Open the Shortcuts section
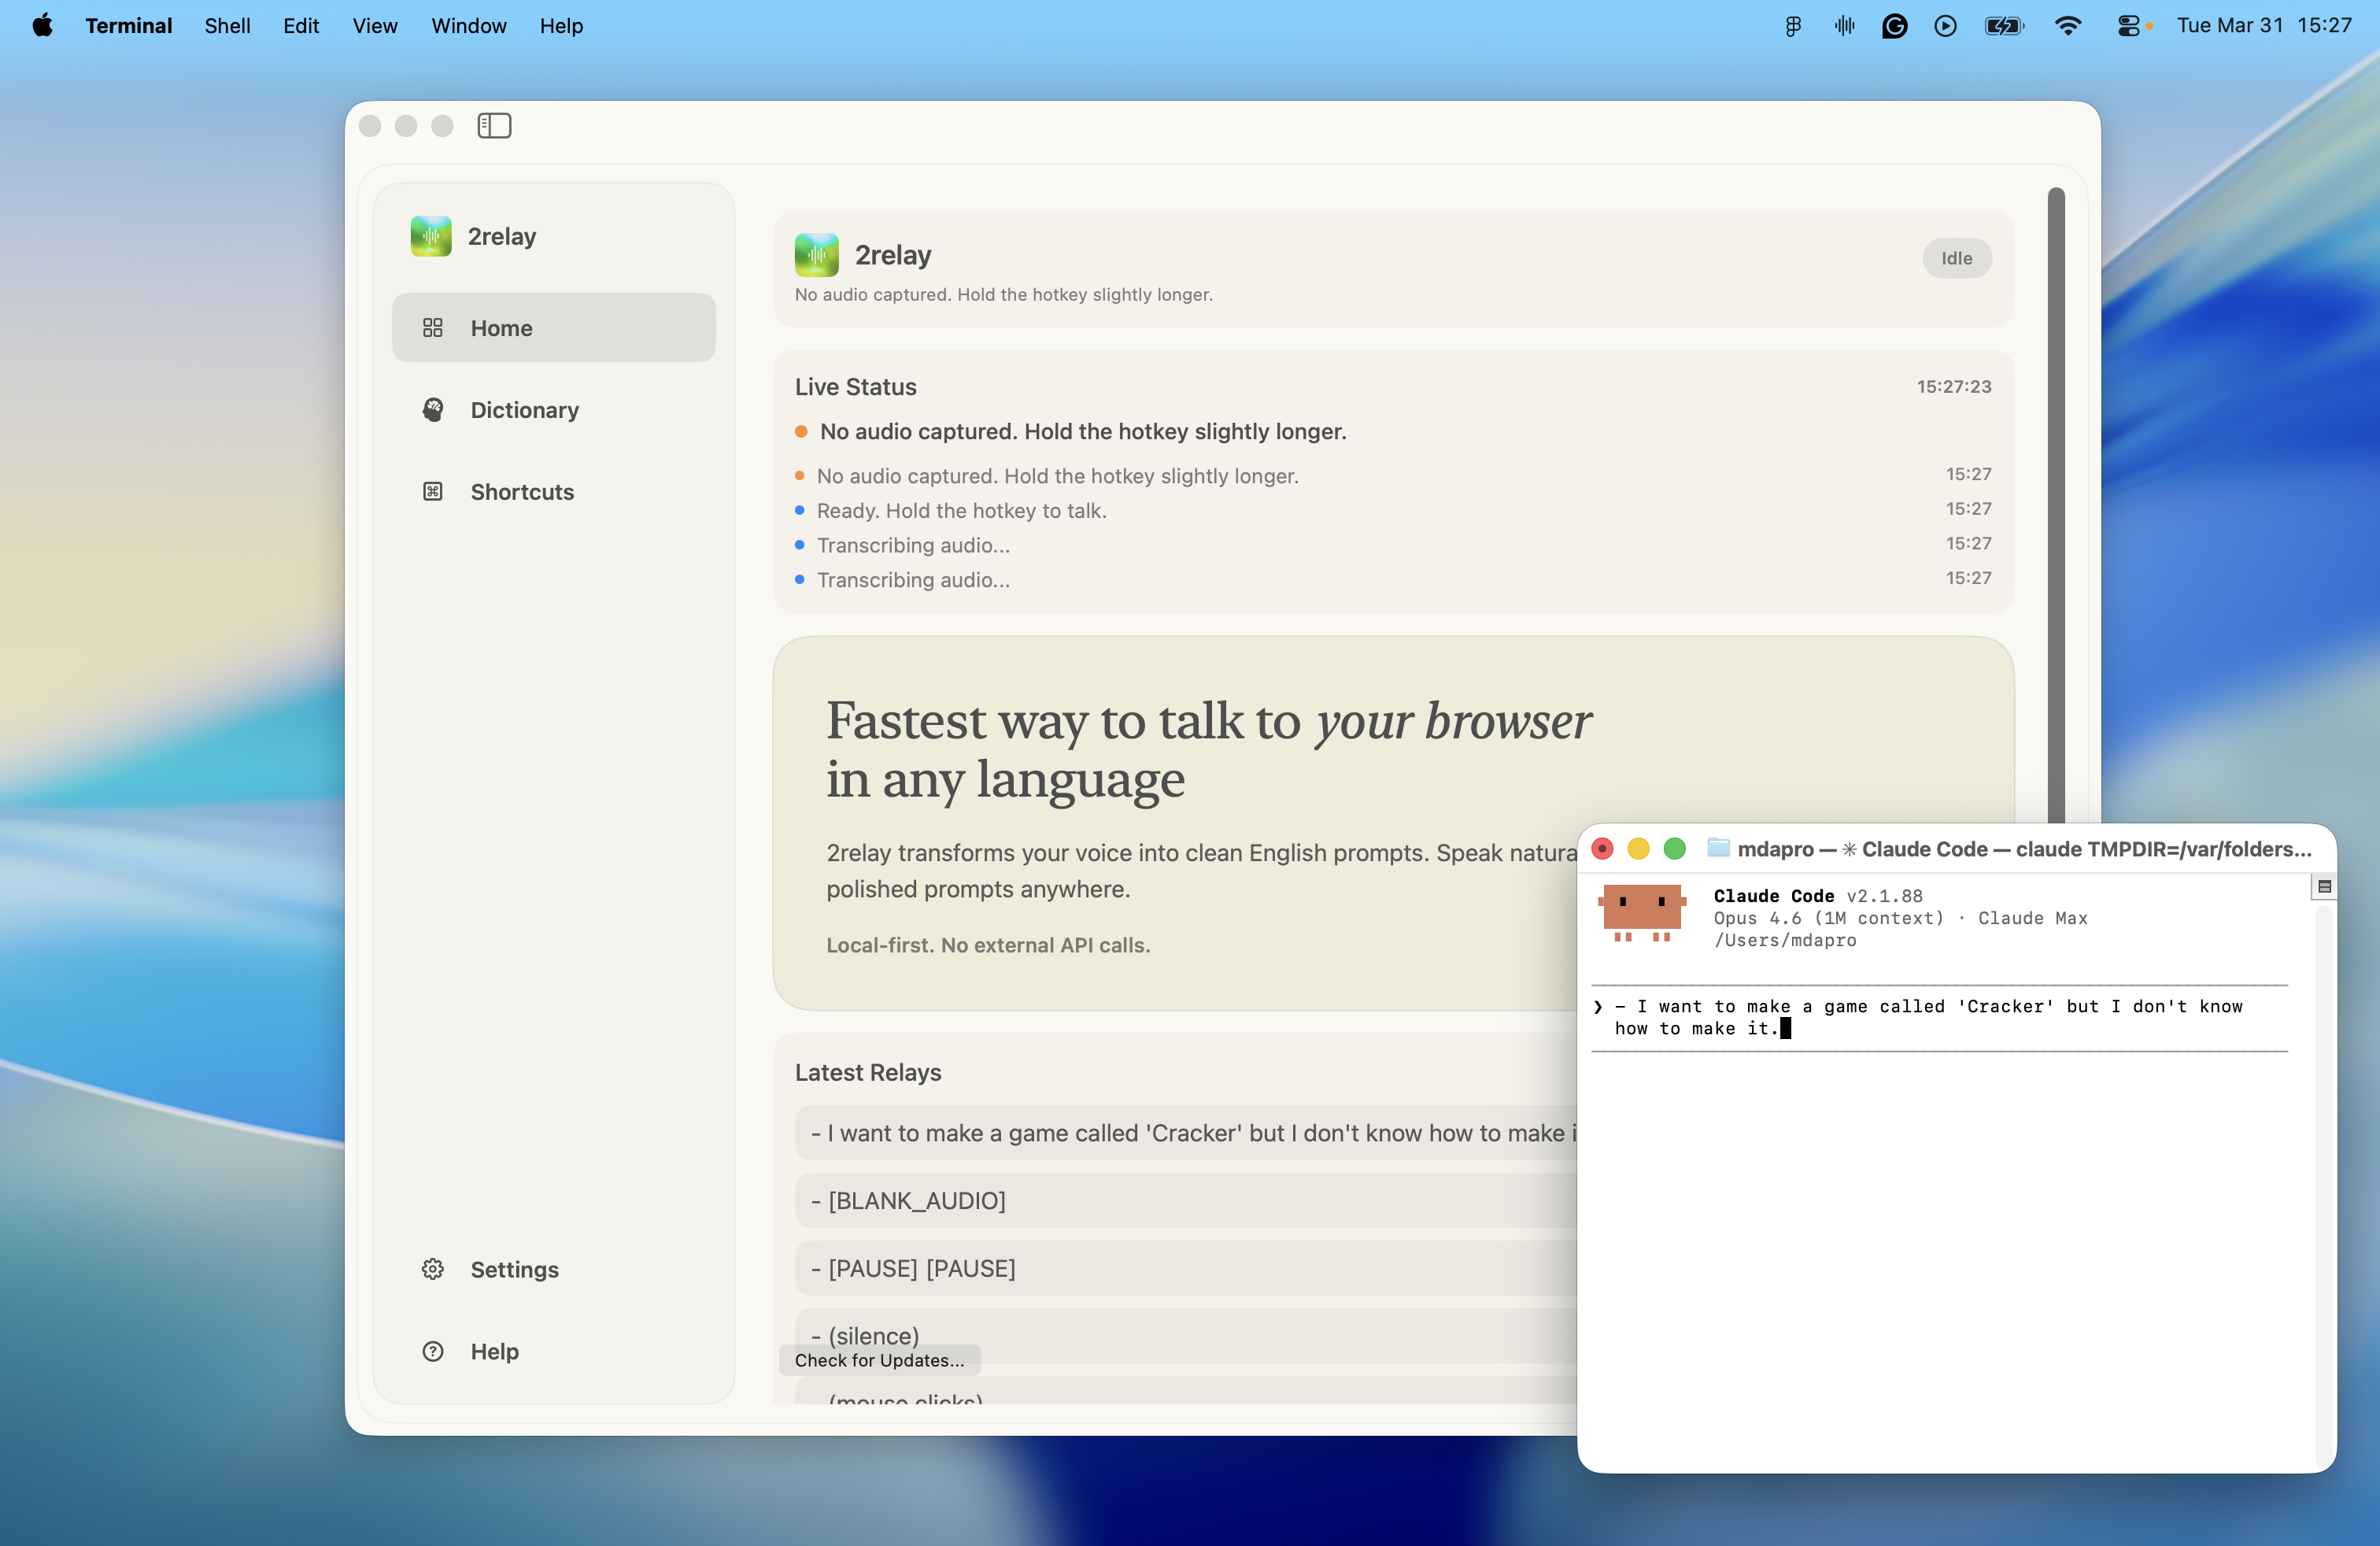 pyautogui.click(x=522, y=492)
